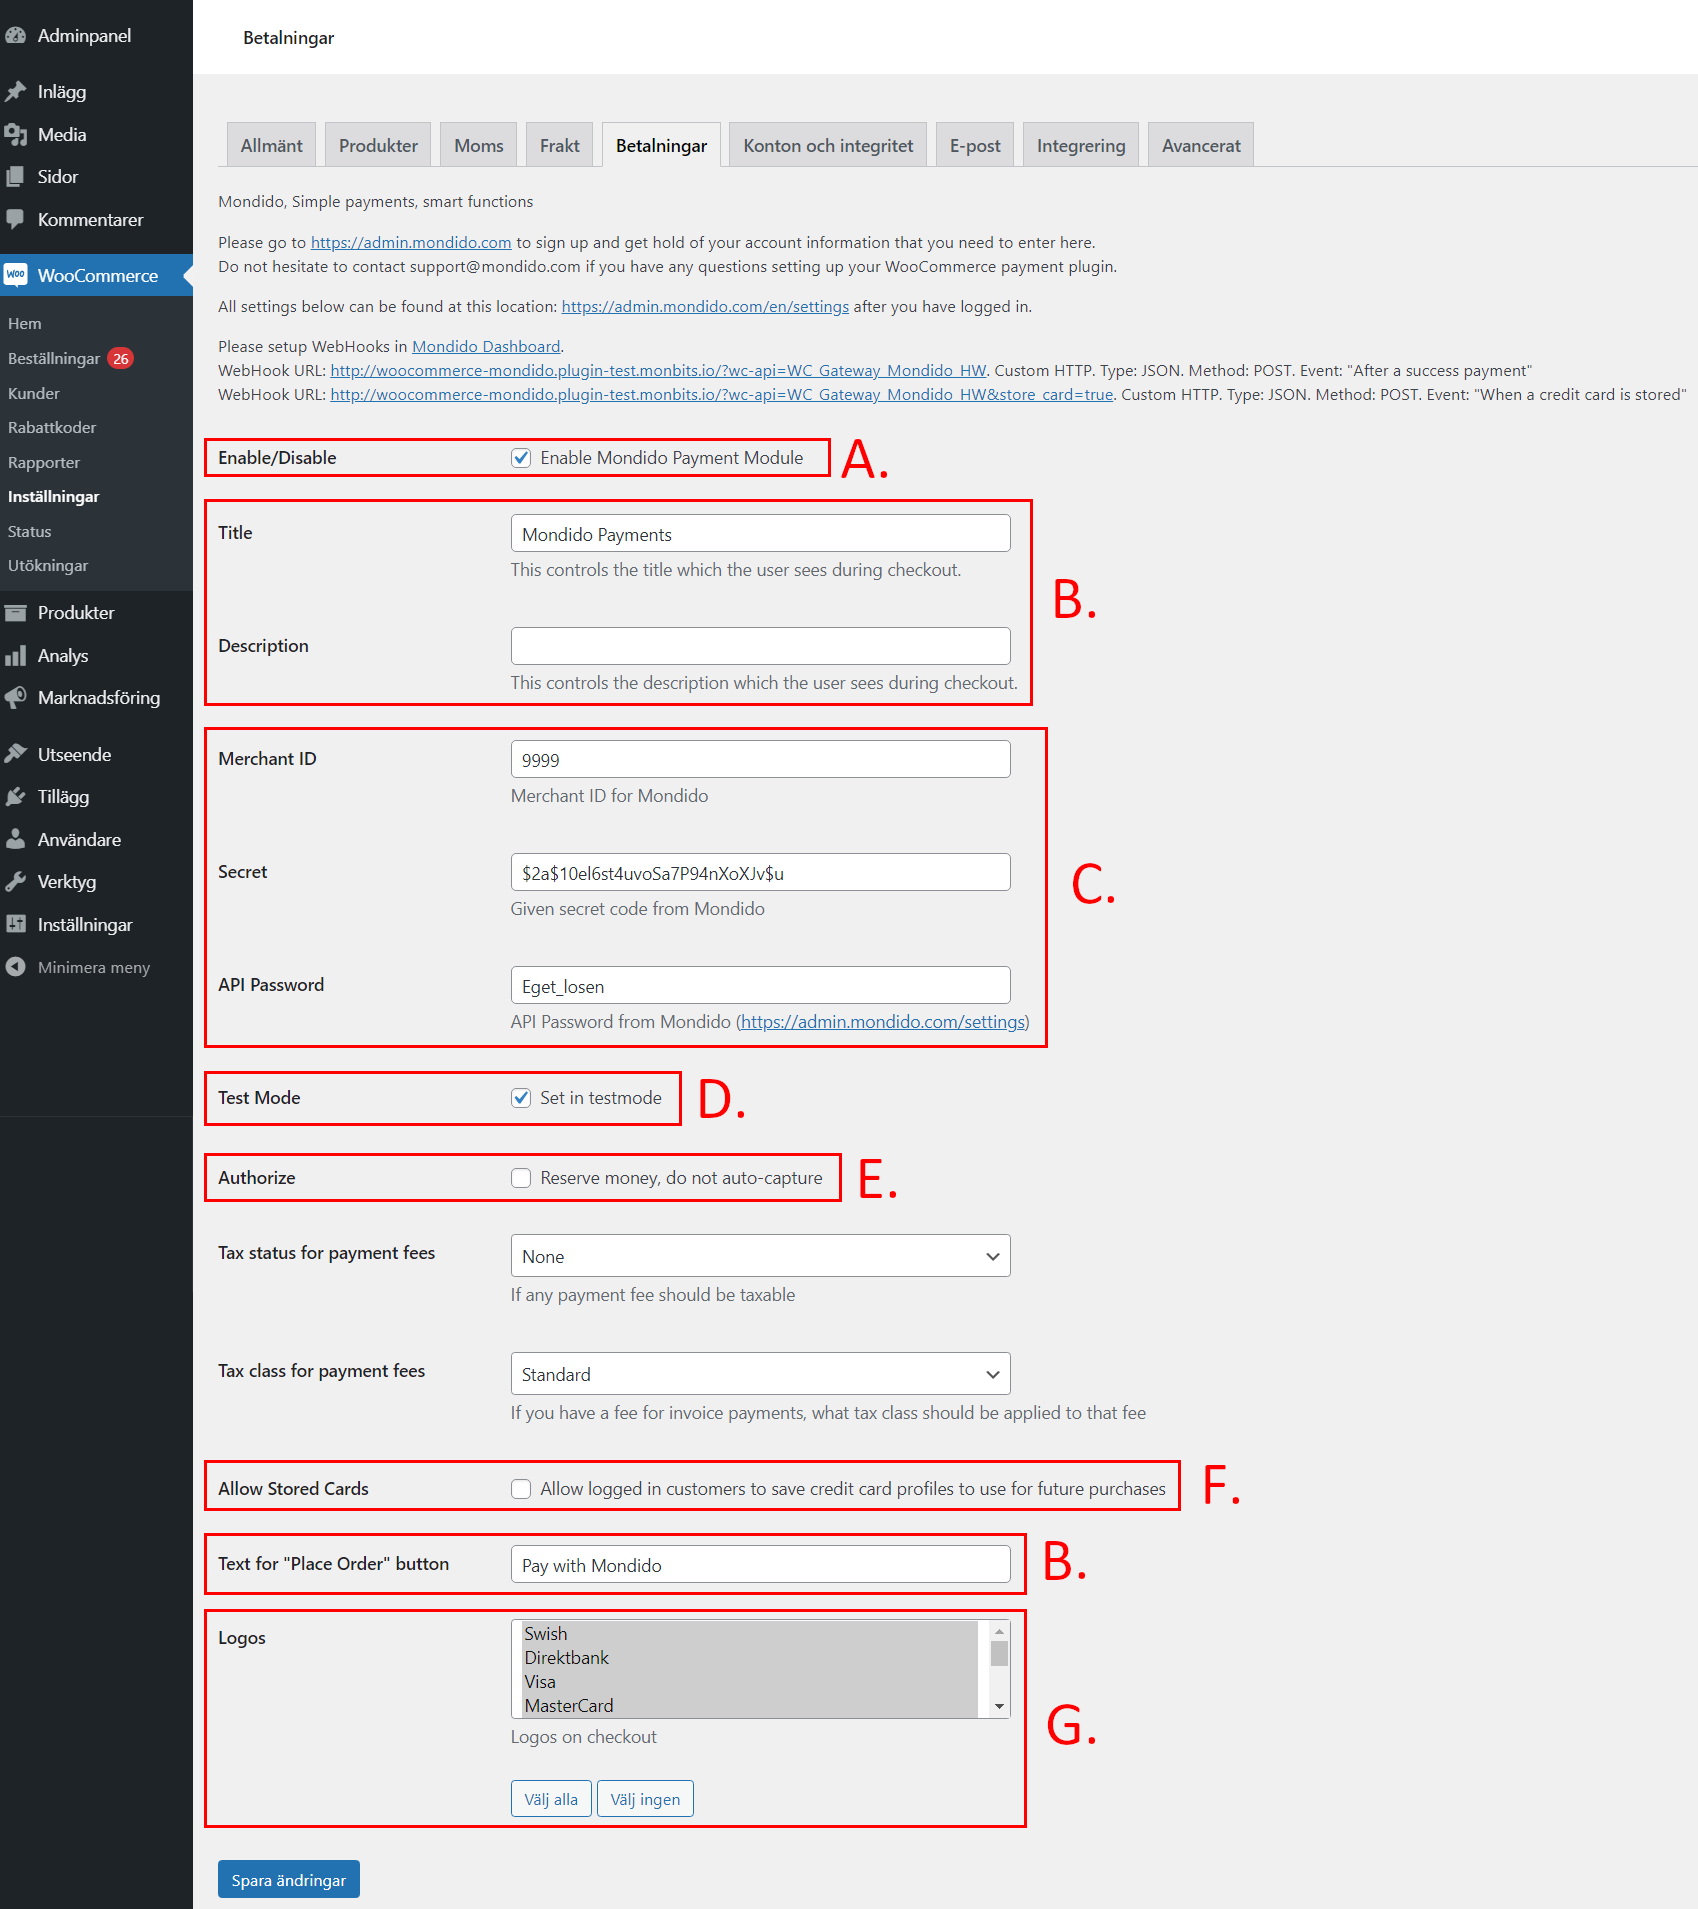
Task: Click the Verktyg wrench icon
Action: coord(15,882)
